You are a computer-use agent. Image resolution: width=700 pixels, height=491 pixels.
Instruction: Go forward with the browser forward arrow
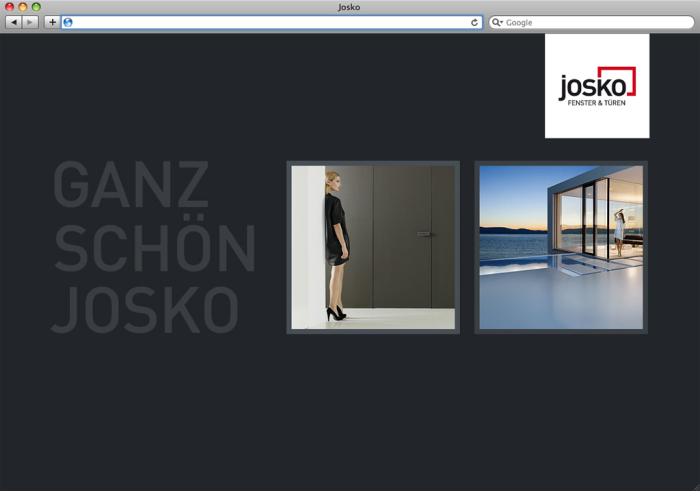point(30,22)
